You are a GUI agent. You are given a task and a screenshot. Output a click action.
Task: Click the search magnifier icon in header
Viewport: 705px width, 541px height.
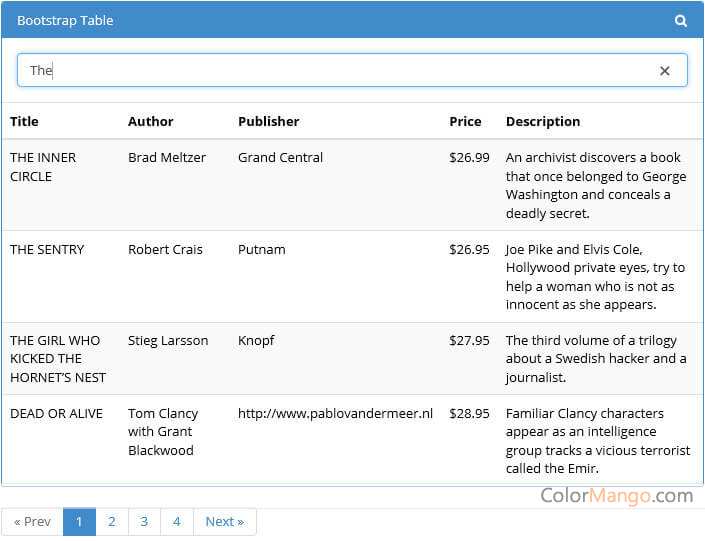click(681, 21)
